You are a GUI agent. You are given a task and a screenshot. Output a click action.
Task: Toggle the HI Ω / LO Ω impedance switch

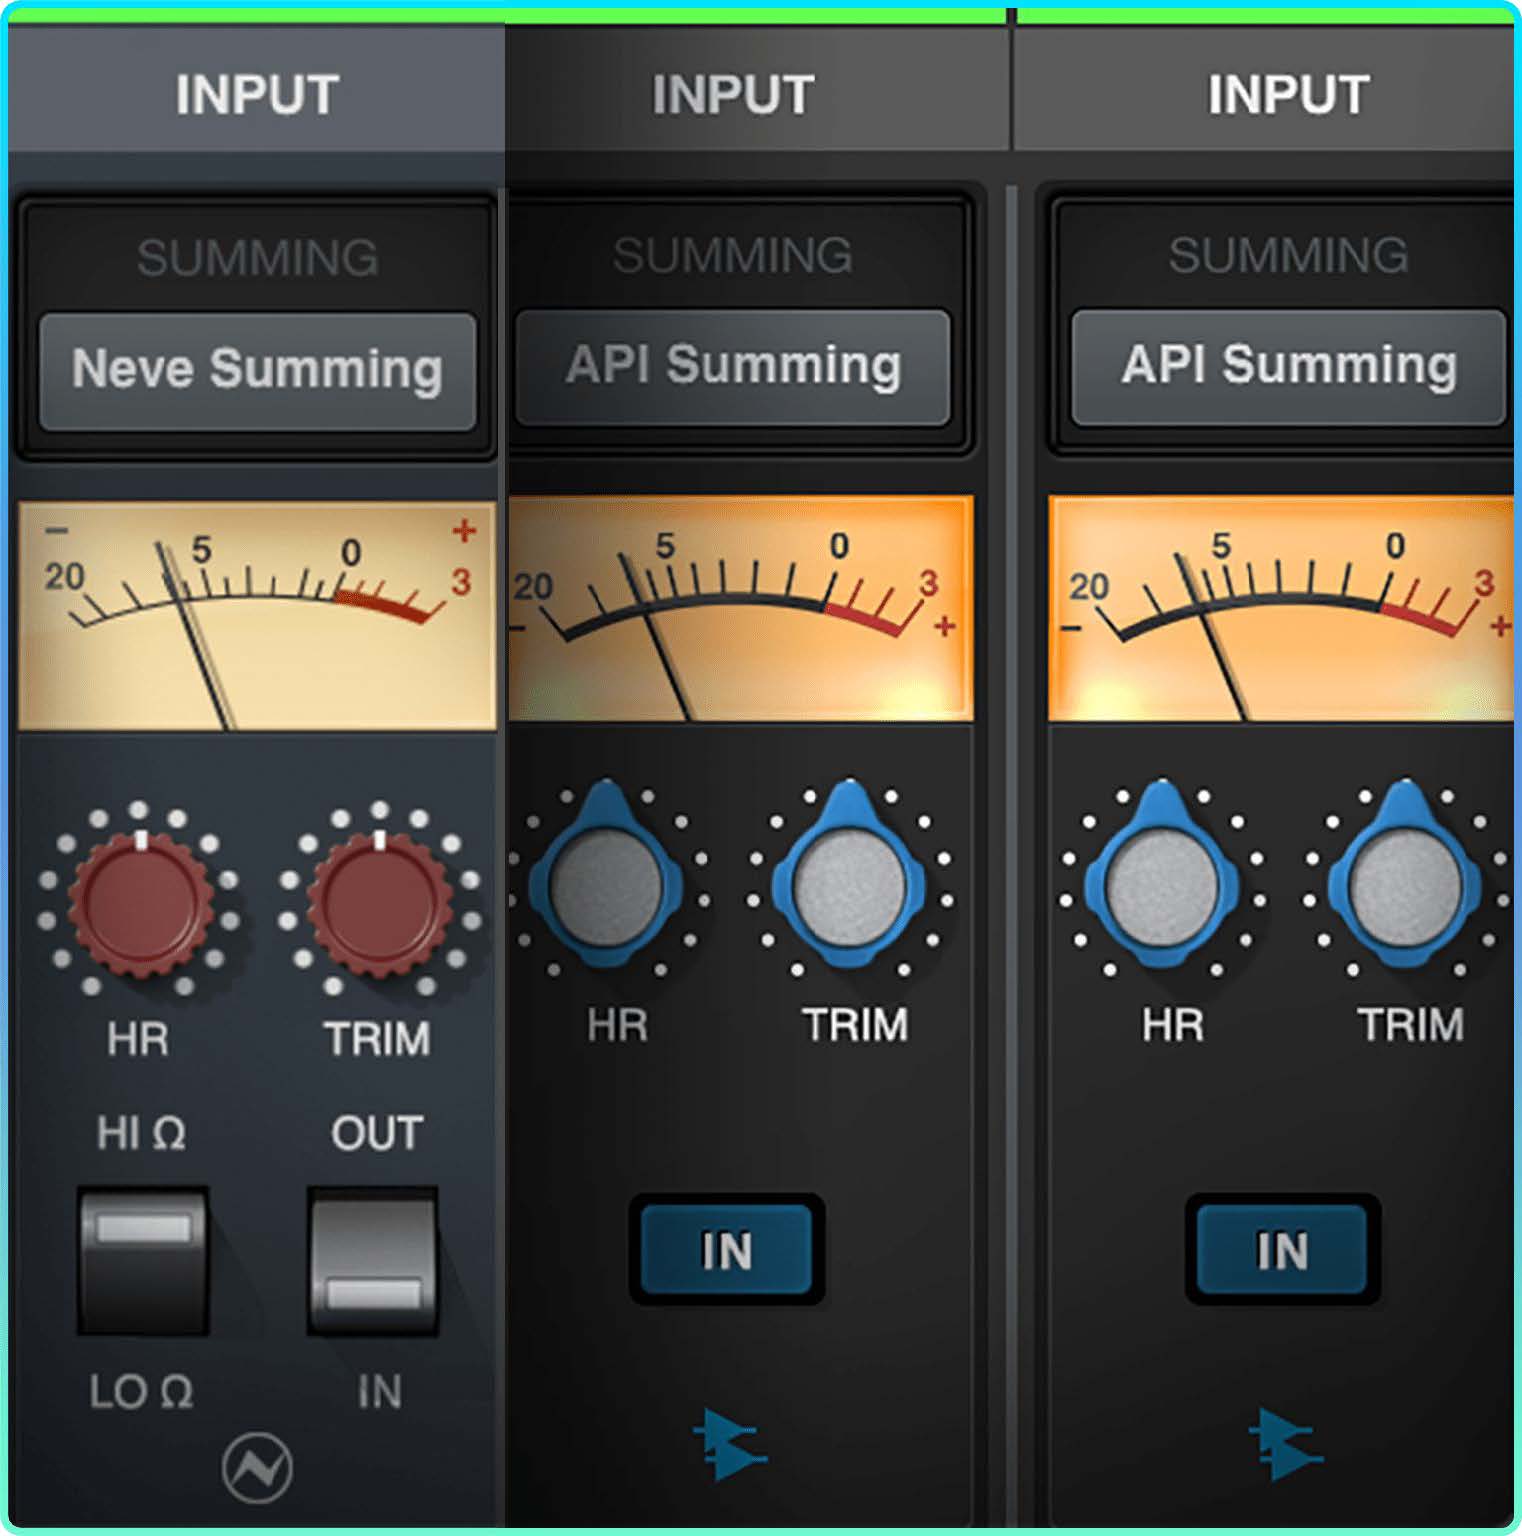[x=143, y=1261]
